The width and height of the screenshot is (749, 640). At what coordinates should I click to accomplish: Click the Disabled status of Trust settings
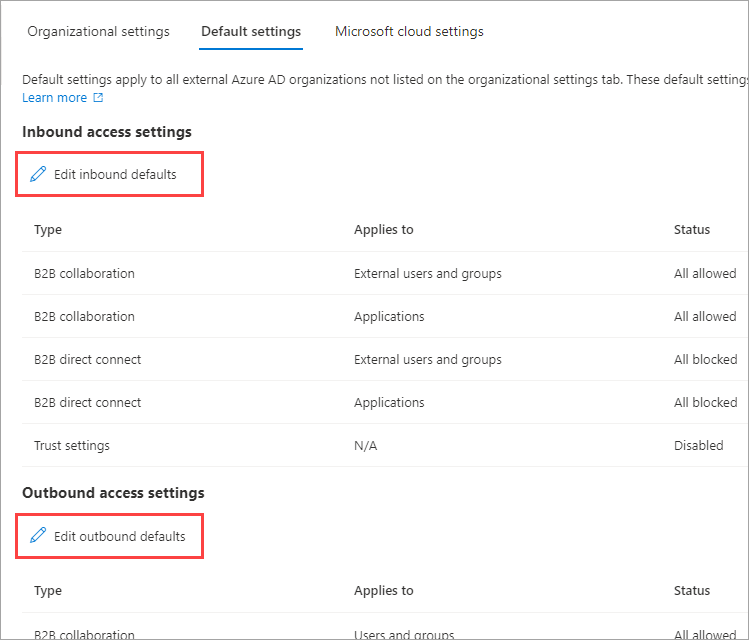(x=698, y=445)
